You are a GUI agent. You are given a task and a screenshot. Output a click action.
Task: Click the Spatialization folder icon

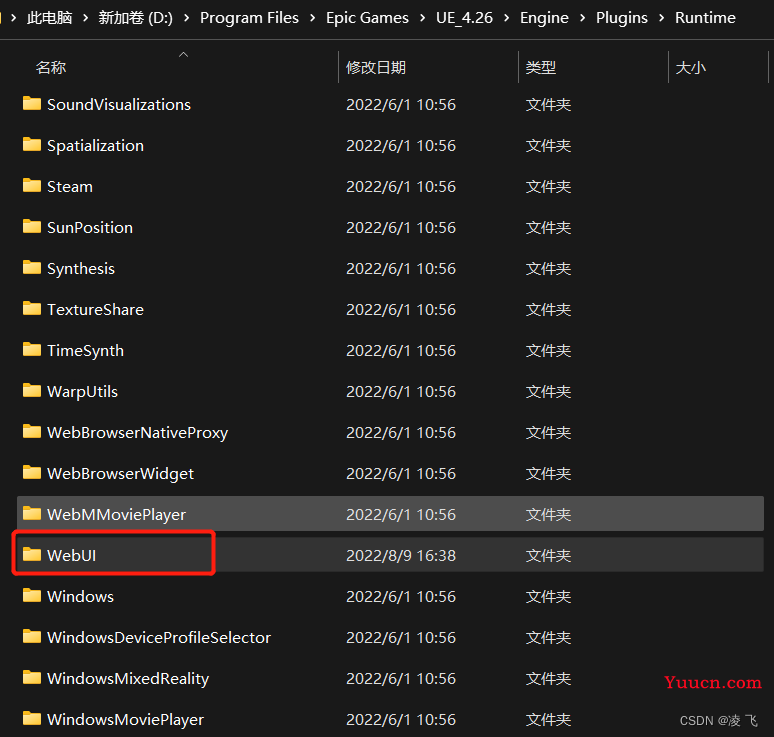32,145
